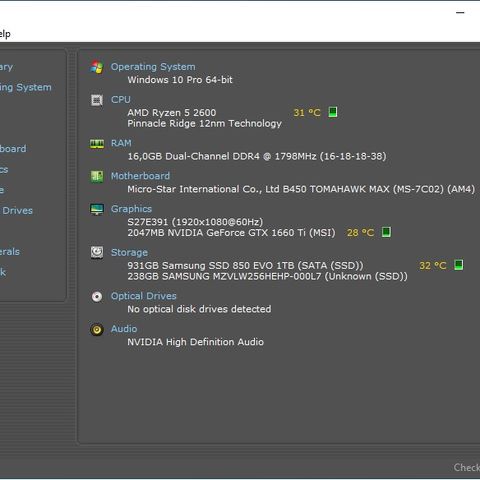Select Optical Drives in the sidebar
Screen dimensions: 480x480
[x=16, y=211]
